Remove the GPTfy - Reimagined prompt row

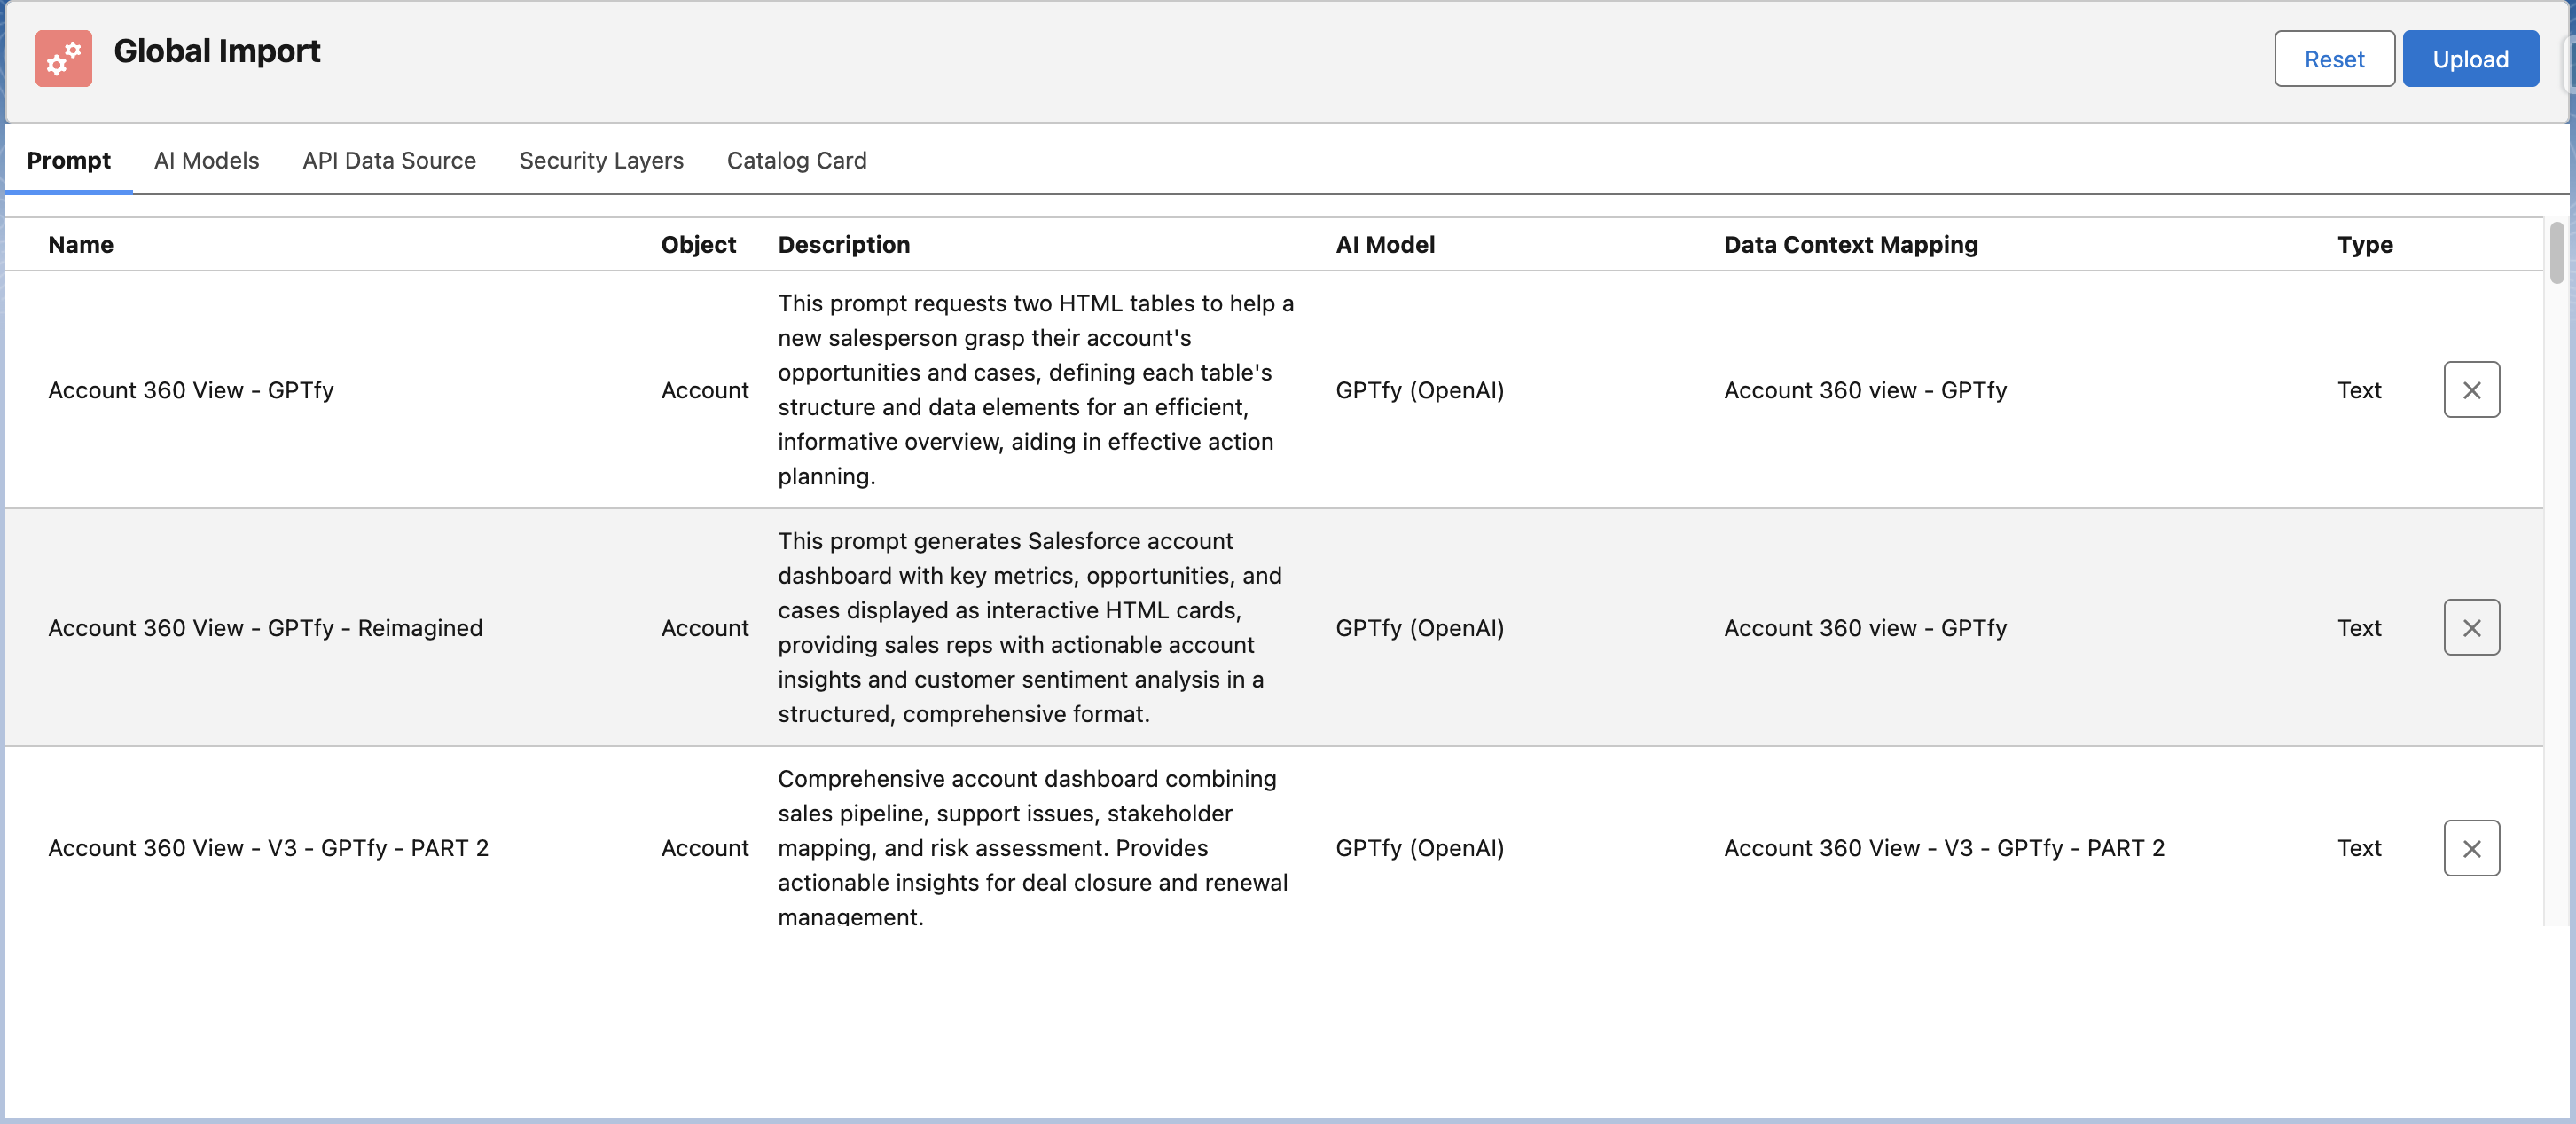click(x=2470, y=627)
